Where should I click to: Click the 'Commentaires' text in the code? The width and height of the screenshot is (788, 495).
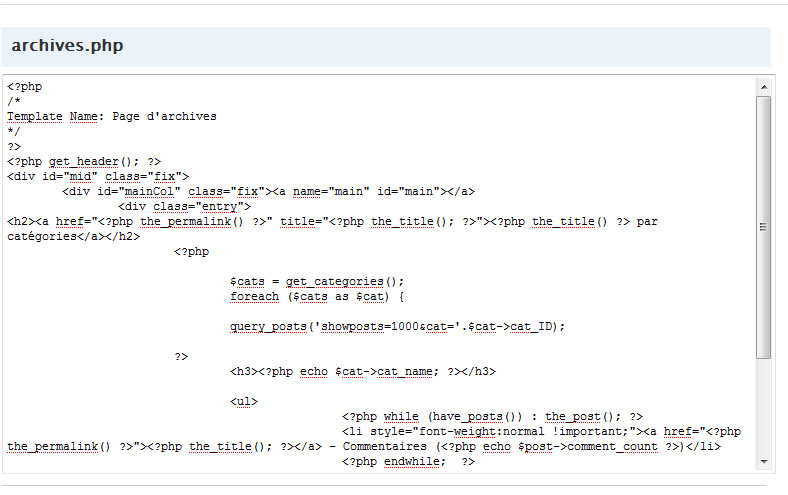pos(384,447)
